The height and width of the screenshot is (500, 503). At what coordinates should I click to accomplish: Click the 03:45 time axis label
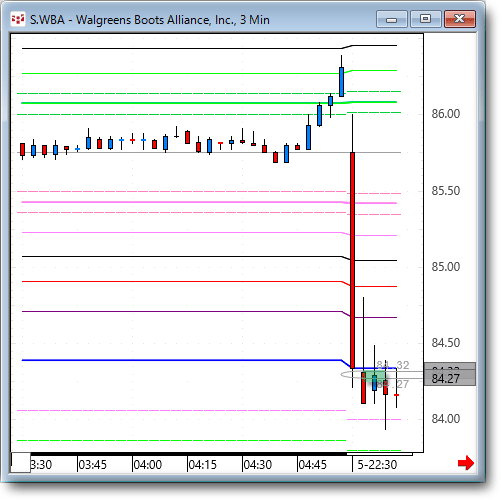[x=93, y=464]
